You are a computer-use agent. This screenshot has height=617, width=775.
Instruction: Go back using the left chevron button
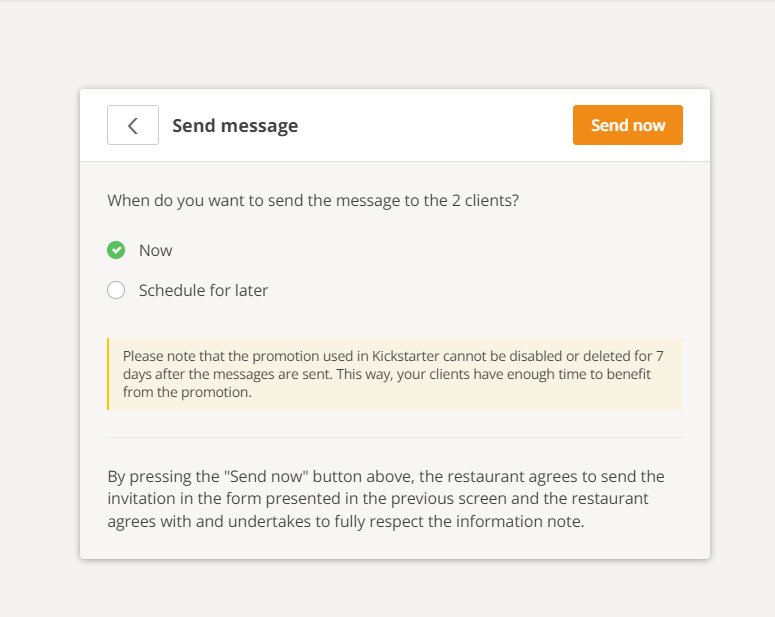click(132, 125)
